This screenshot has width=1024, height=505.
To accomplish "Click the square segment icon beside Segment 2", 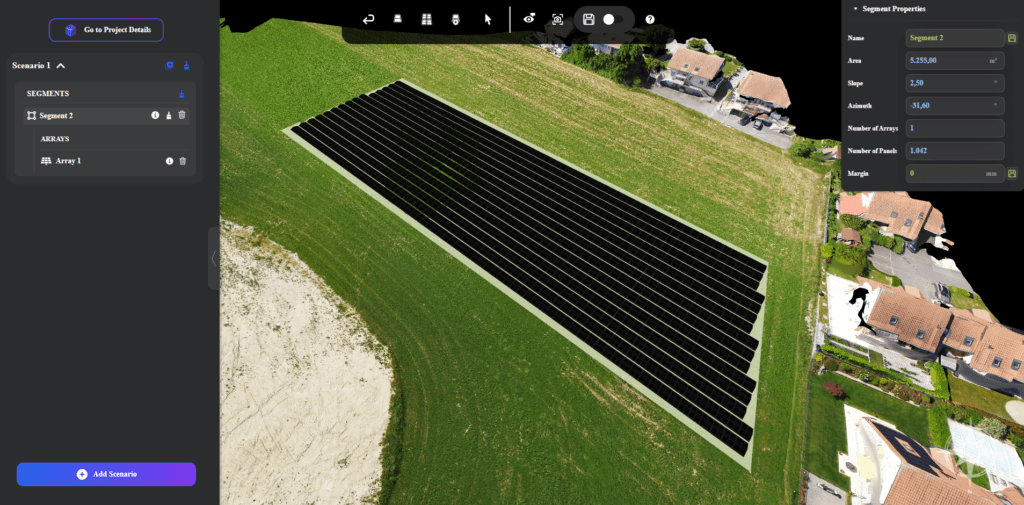I will (31, 116).
